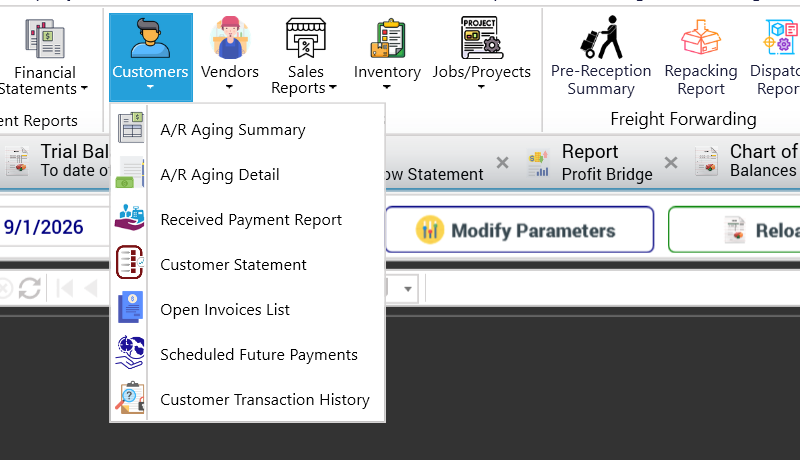Open the Open Invoices List report
The height and width of the screenshot is (460, 800).
247,309
